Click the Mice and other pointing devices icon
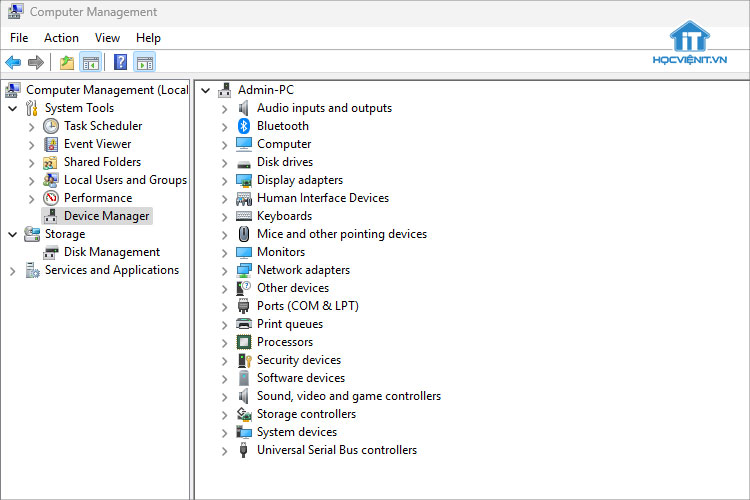Screen dimensions: 750x500 click(x=244, y=234)
